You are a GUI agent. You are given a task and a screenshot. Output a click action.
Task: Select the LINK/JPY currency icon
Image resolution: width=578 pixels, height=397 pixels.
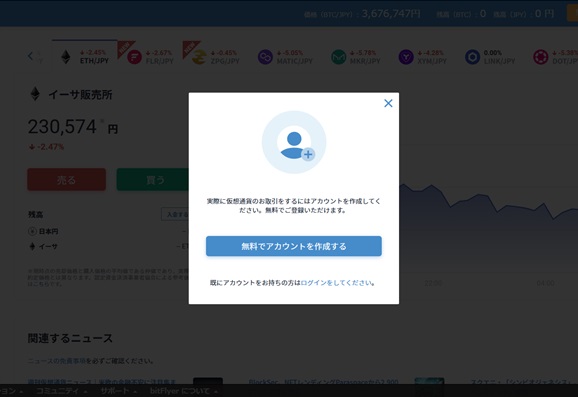[472, 57]
